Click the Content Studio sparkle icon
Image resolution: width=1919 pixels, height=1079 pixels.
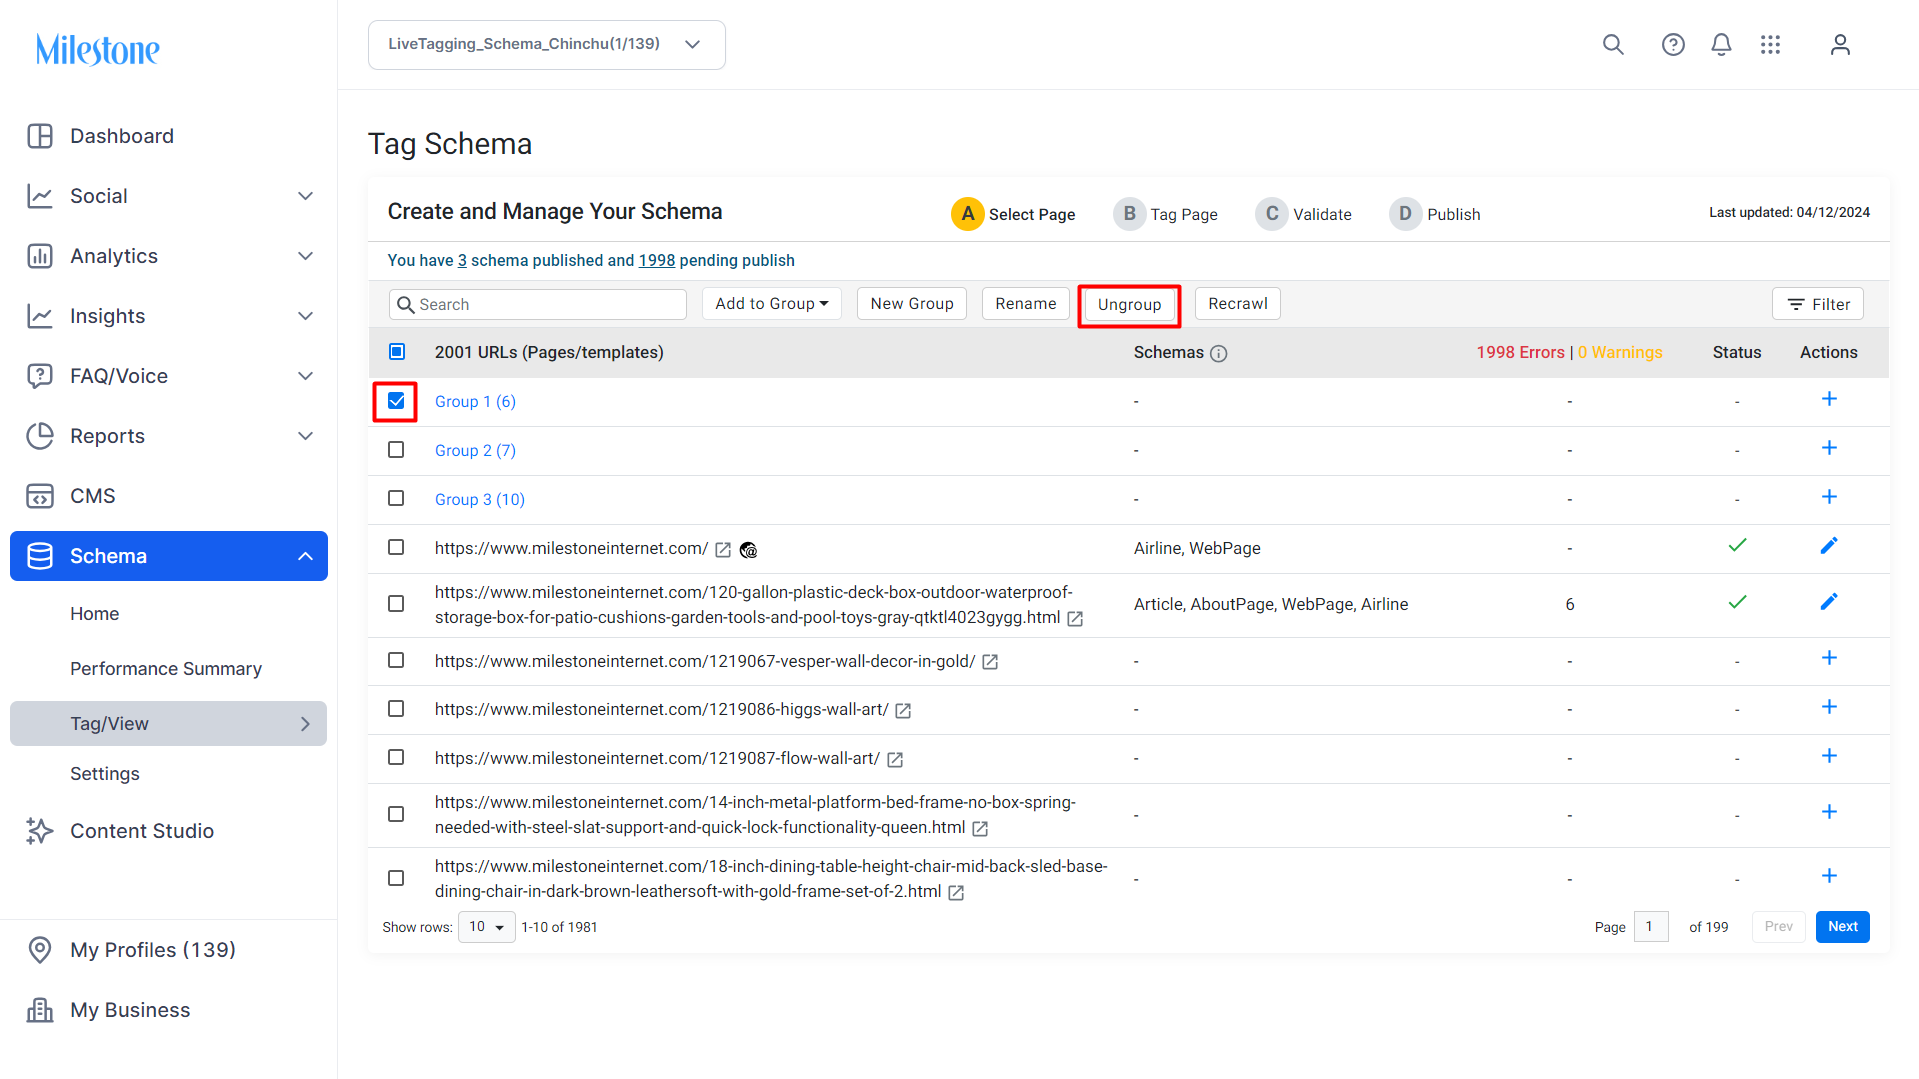[x=40, y=831]
